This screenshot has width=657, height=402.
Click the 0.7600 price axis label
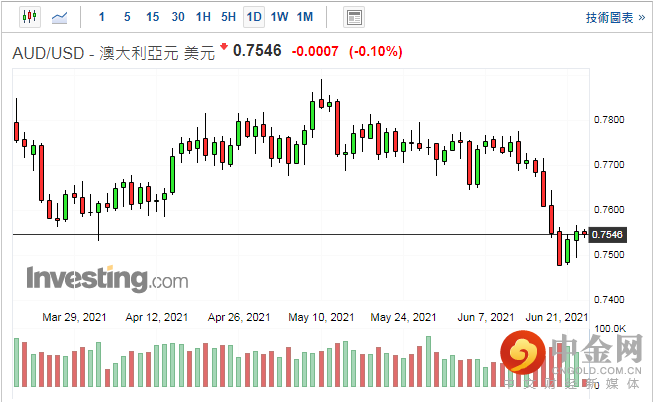[x=609, y=210]
